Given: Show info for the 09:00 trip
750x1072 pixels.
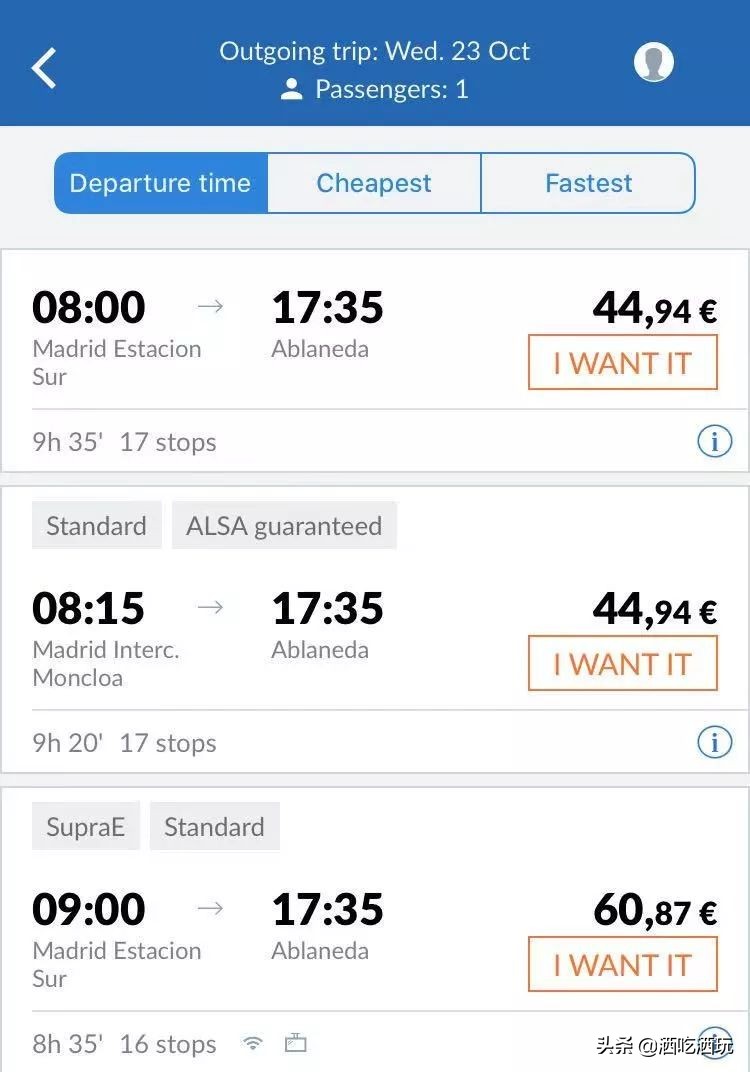Looking at the screenshot, I should click(x=714, y=1040).
